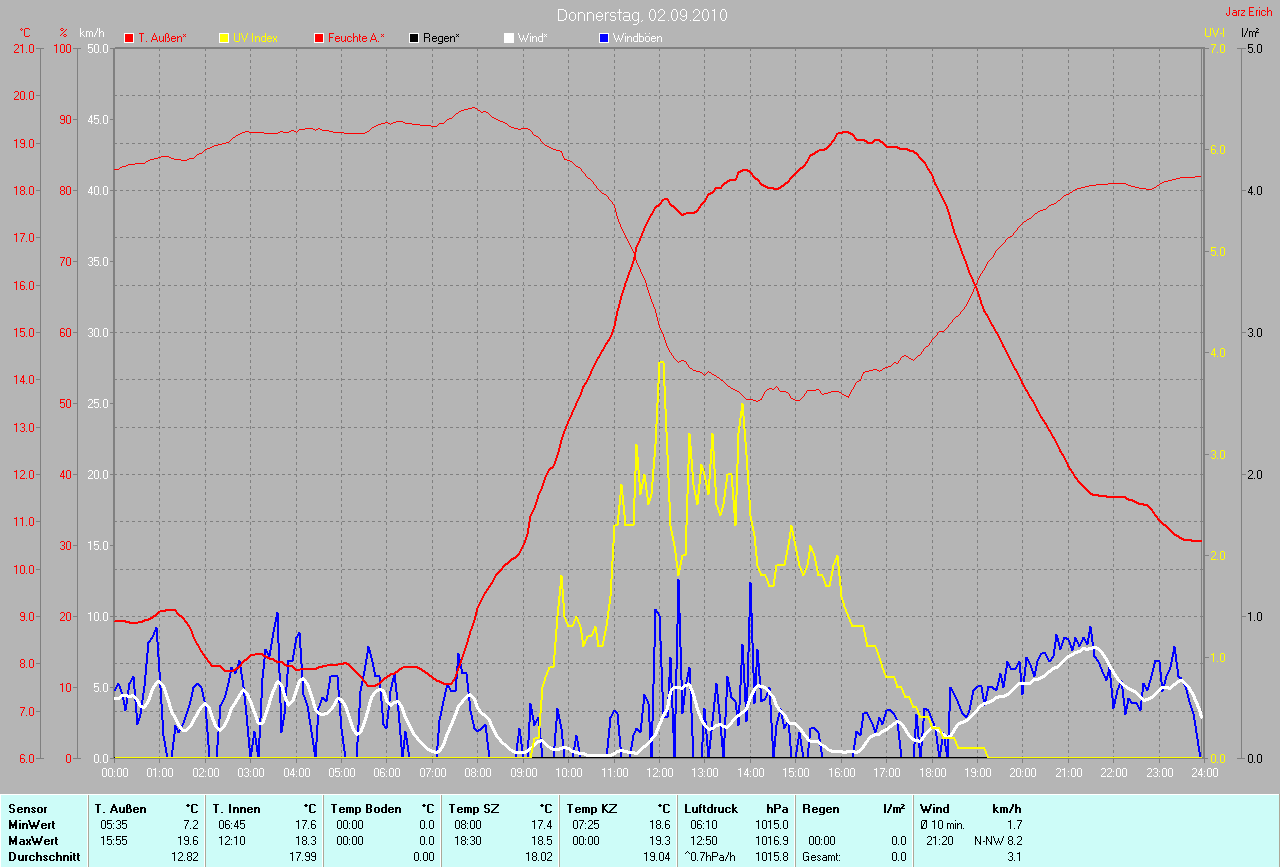This screenshot has width=1280, height=867.
Task: Click the "MaxWert" row label
Action: click(x=31, y=841)
